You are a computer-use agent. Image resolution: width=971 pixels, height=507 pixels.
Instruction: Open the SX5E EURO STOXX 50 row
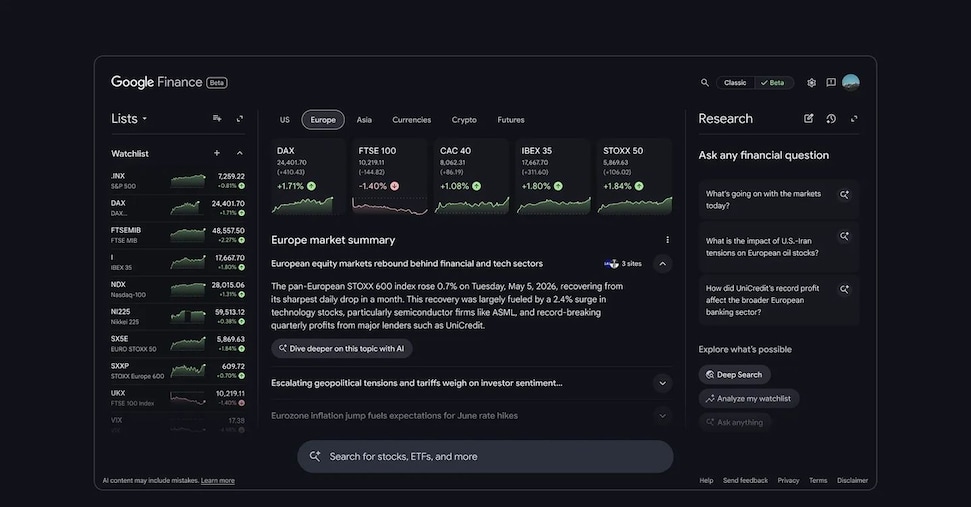click(178, 344)
